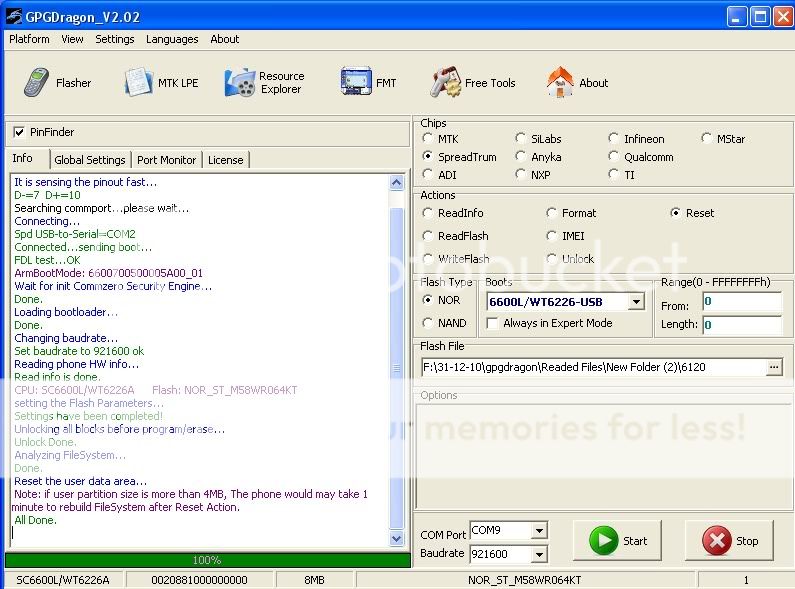Open the Free Tools icon
The height and width of the screenshot is (589, 795).
click(445, 82)
